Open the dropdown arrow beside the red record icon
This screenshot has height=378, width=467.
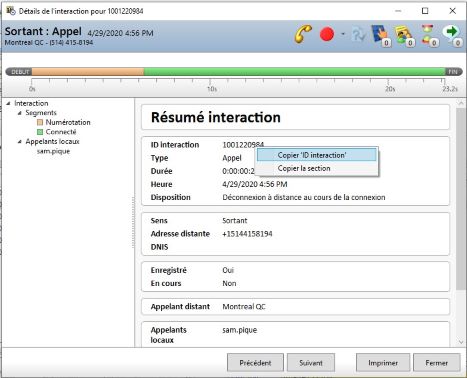point(342,34)
